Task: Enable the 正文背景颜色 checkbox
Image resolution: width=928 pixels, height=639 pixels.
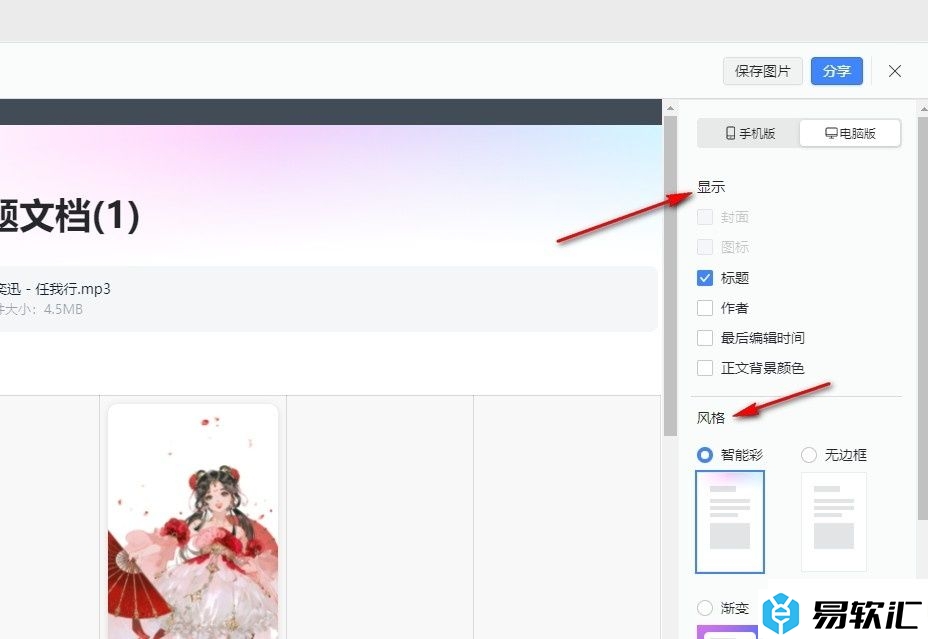Action: [x=705, y=368]
